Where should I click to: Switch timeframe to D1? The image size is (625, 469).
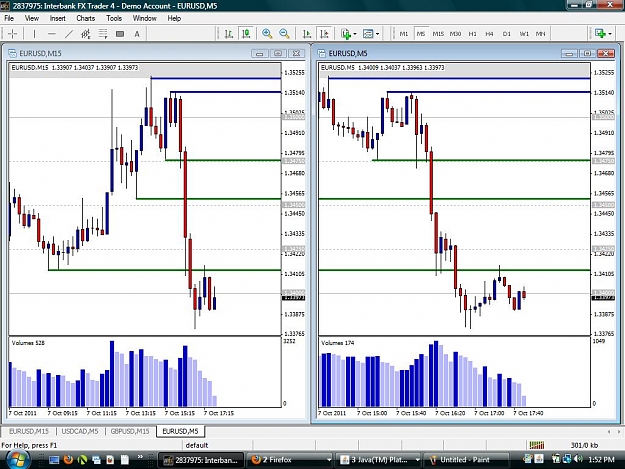point(507,34)
